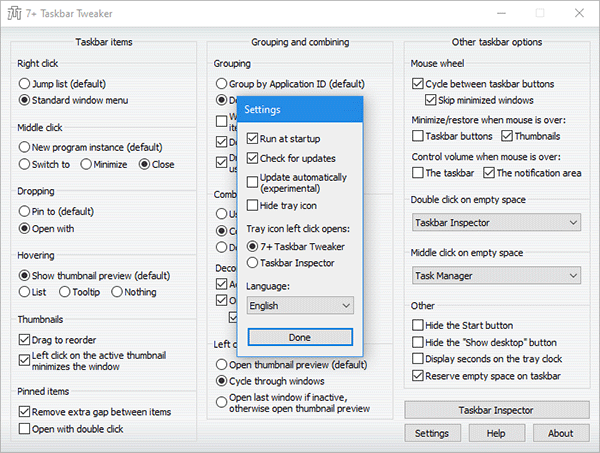Select Taskbar Inspector tray icon radio option
The height and width of the screenshot is (453, 600).
pyautogui.click(x=253, y=263)
